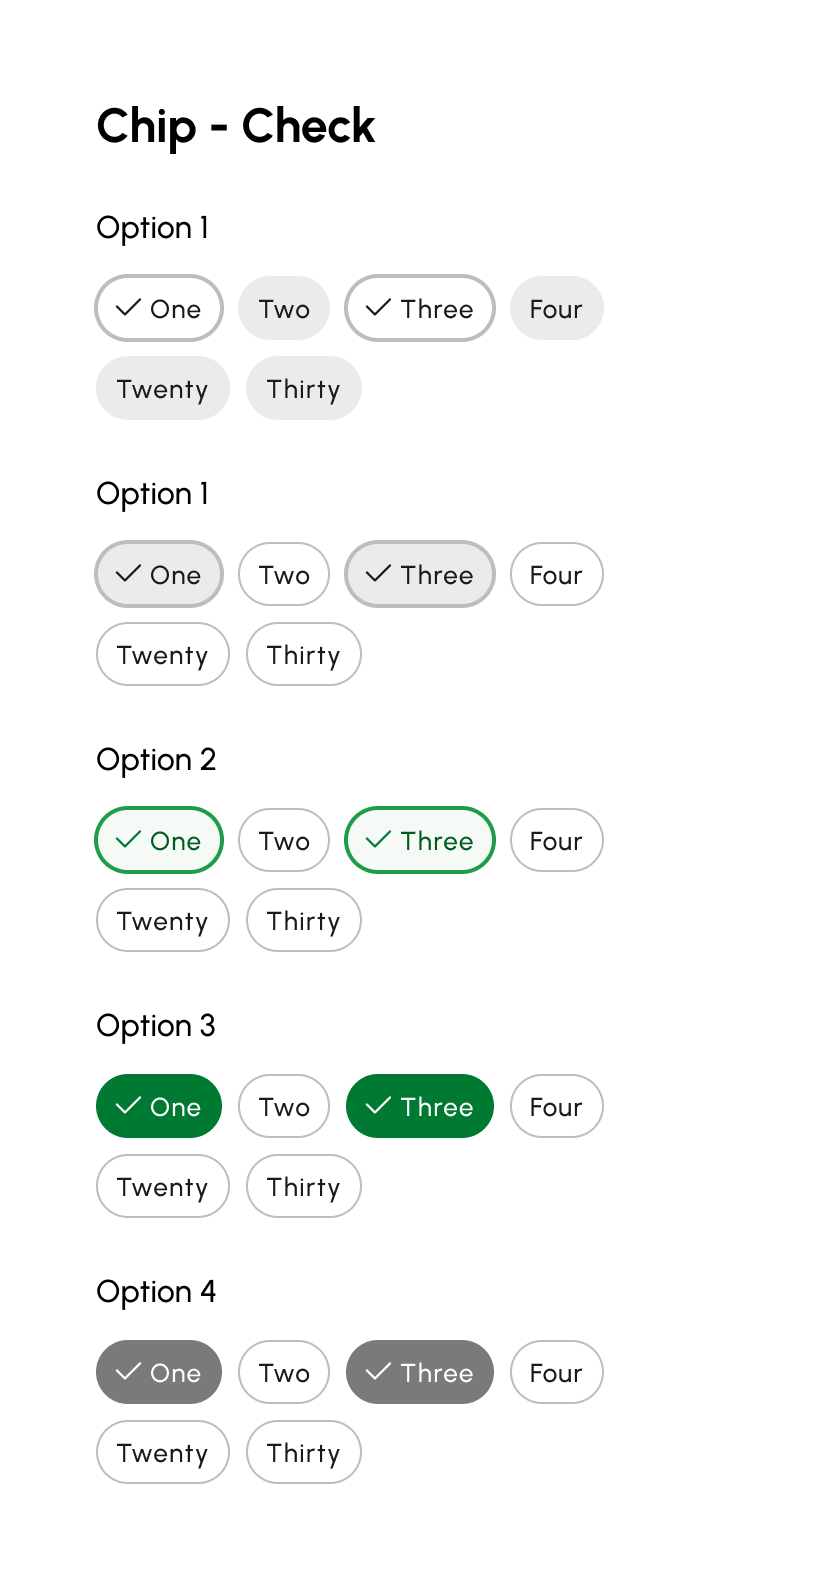
Task: Click the checkmark in the topmost One chip
Action: [x=128, y=308]
